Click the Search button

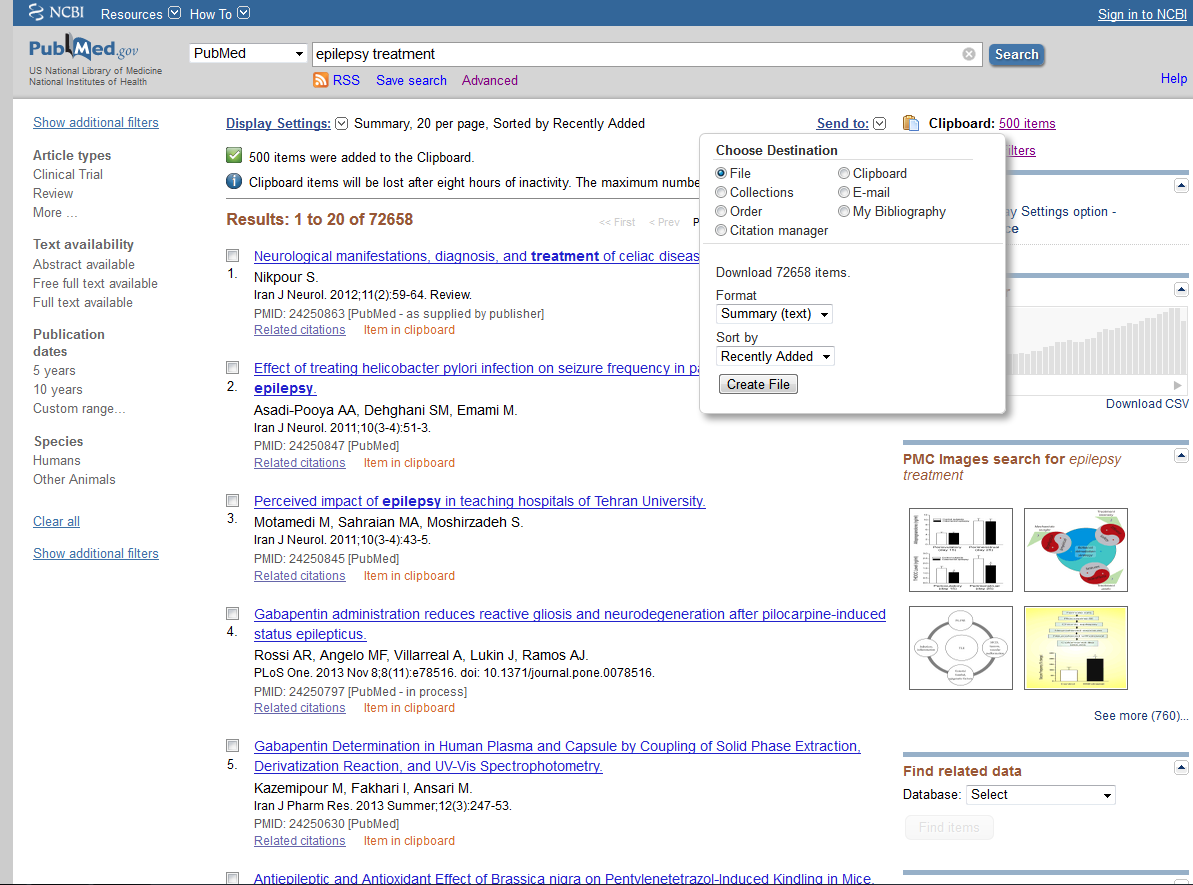pos(1016,54)
